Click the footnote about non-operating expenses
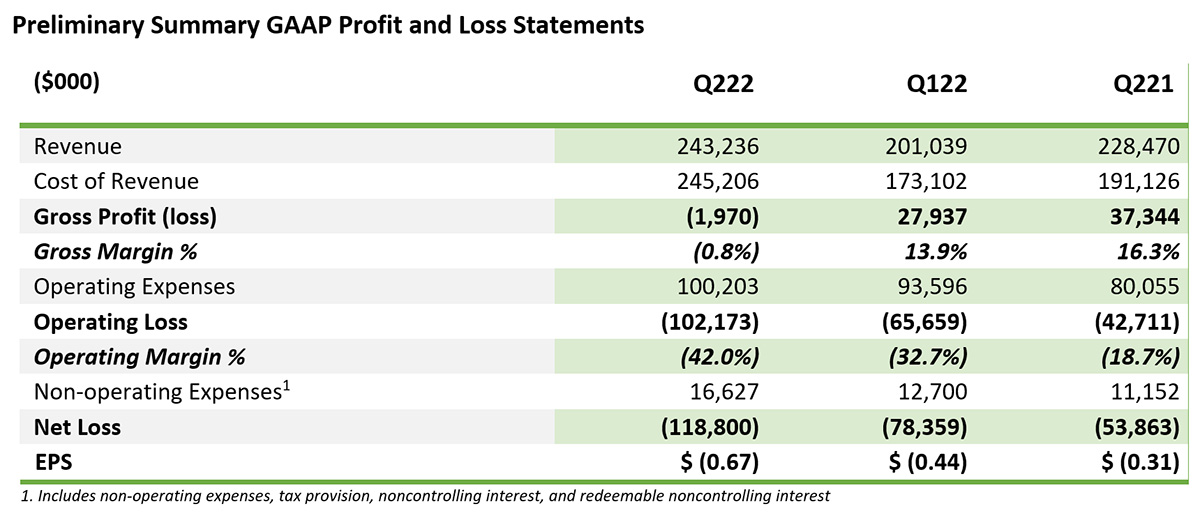The width and height of the screenshot is (1200, 527). [425, 496]
